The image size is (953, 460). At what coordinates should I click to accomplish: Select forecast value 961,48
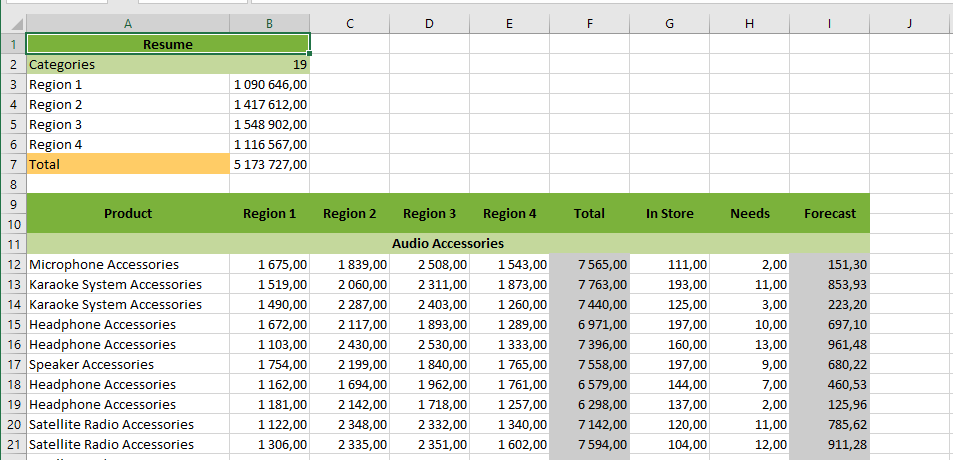coord(829,344)
